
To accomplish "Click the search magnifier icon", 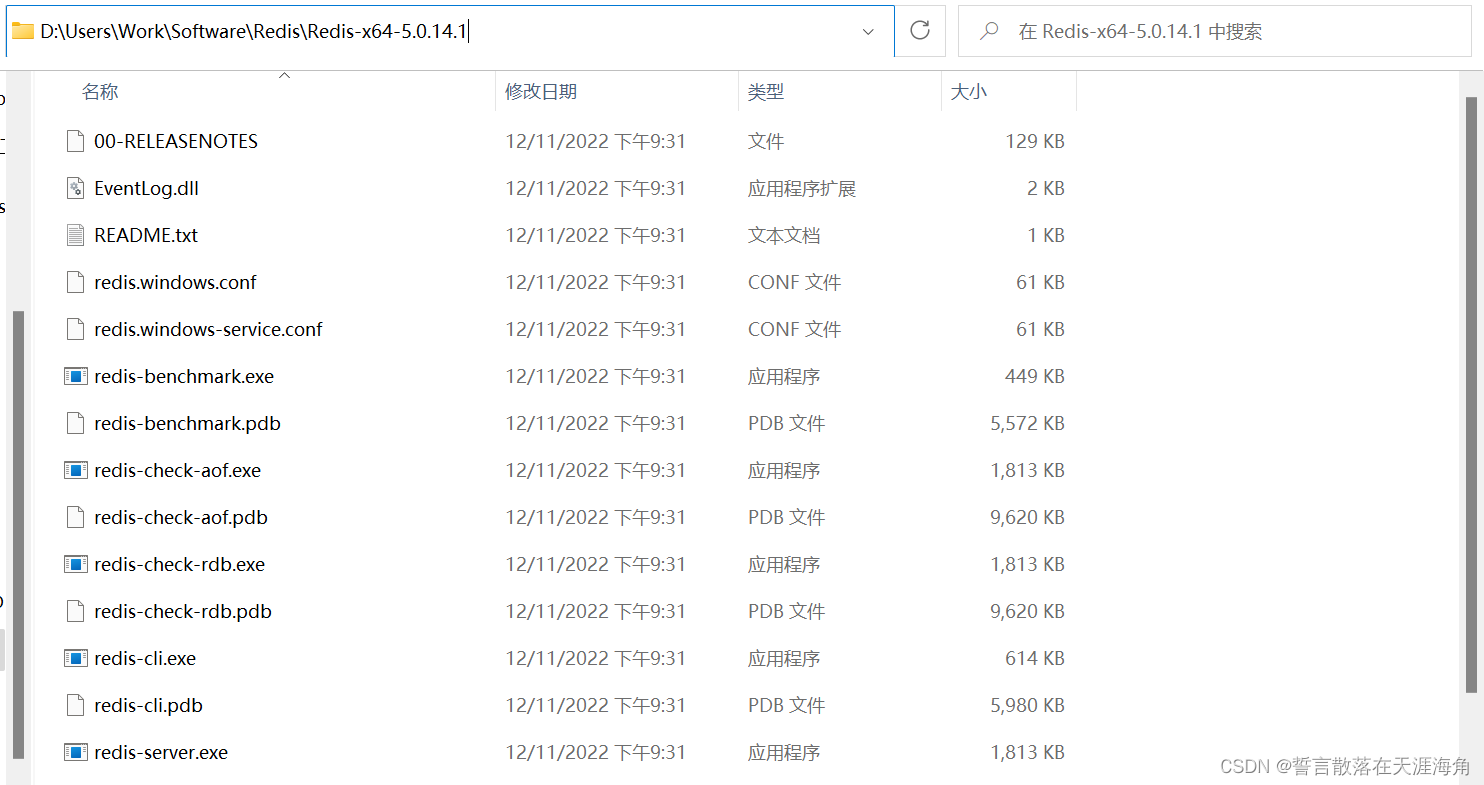I will 989,31.
